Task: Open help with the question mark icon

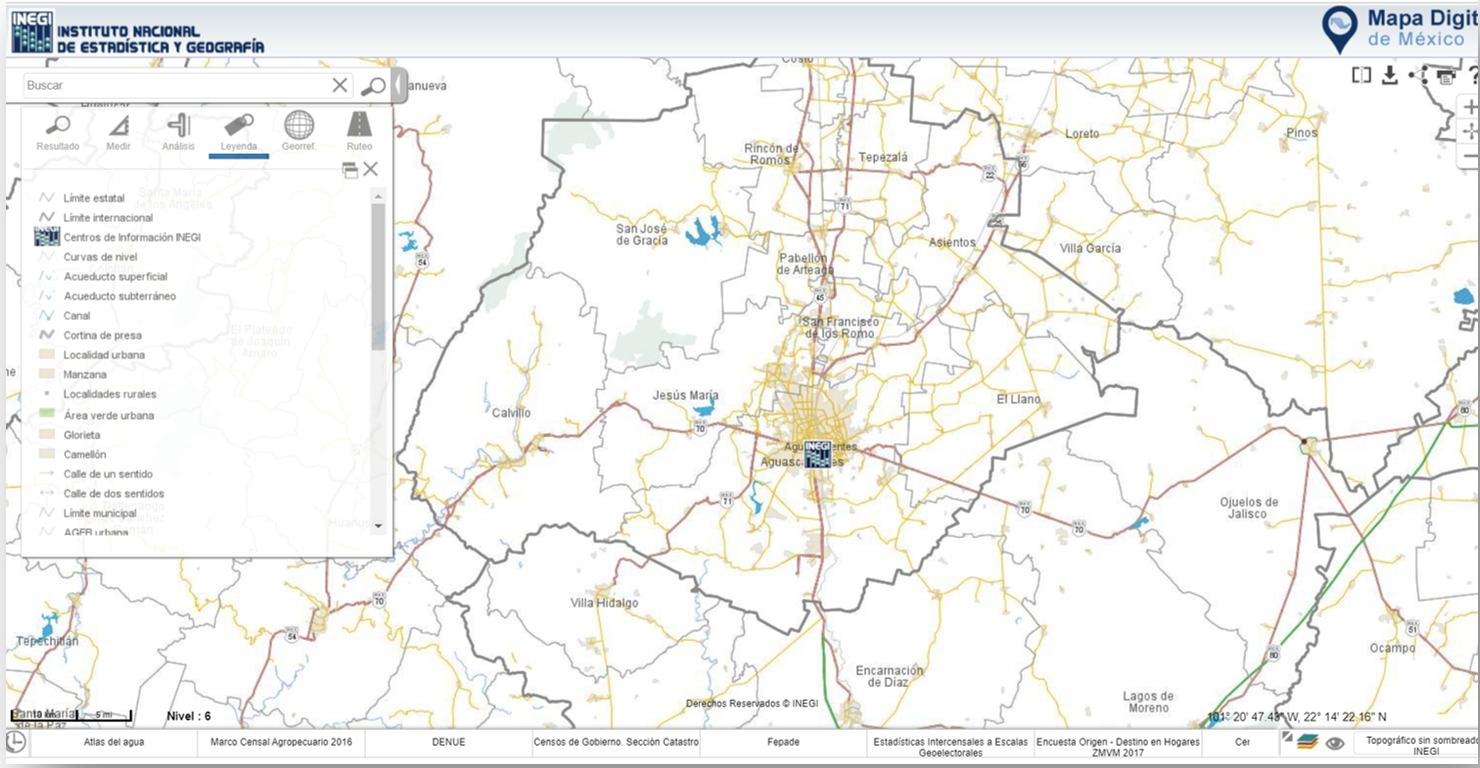Action: pyautogui.click(x=1473, y=75)
